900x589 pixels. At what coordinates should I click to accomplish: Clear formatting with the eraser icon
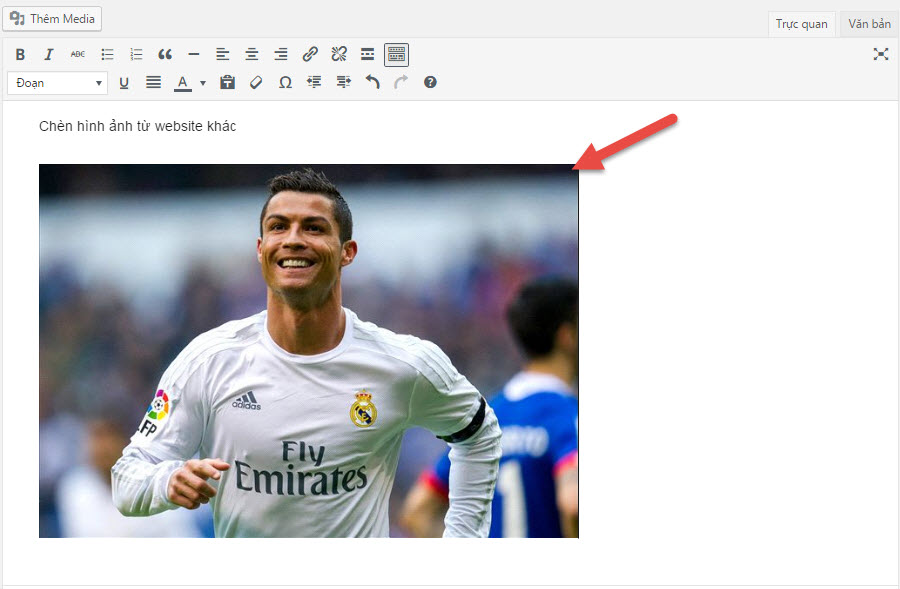(256, 82)
